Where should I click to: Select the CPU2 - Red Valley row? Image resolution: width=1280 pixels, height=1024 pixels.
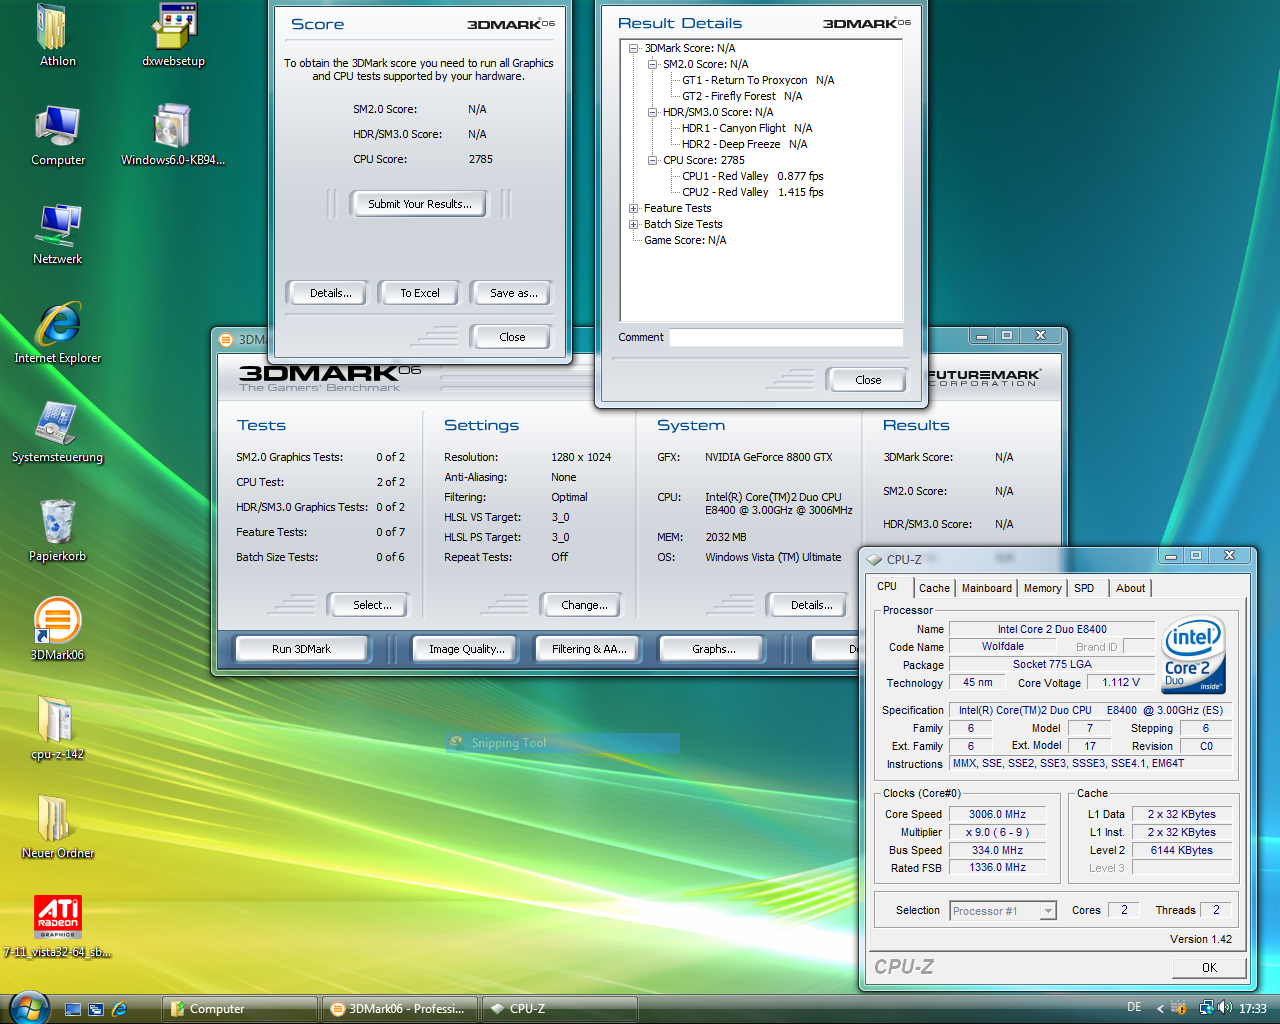click(753, 192)
